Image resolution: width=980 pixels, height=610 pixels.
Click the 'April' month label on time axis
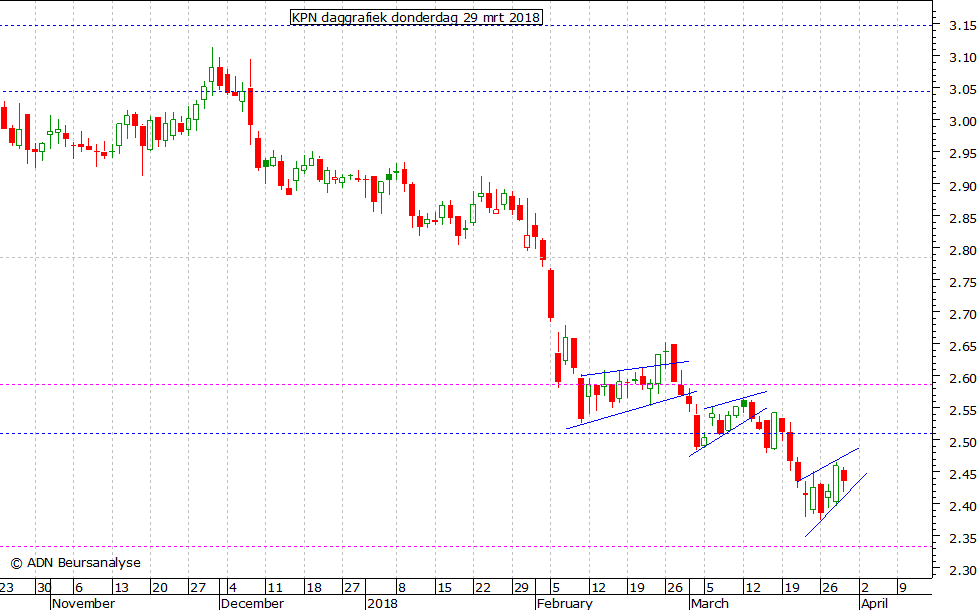point(874,603)
